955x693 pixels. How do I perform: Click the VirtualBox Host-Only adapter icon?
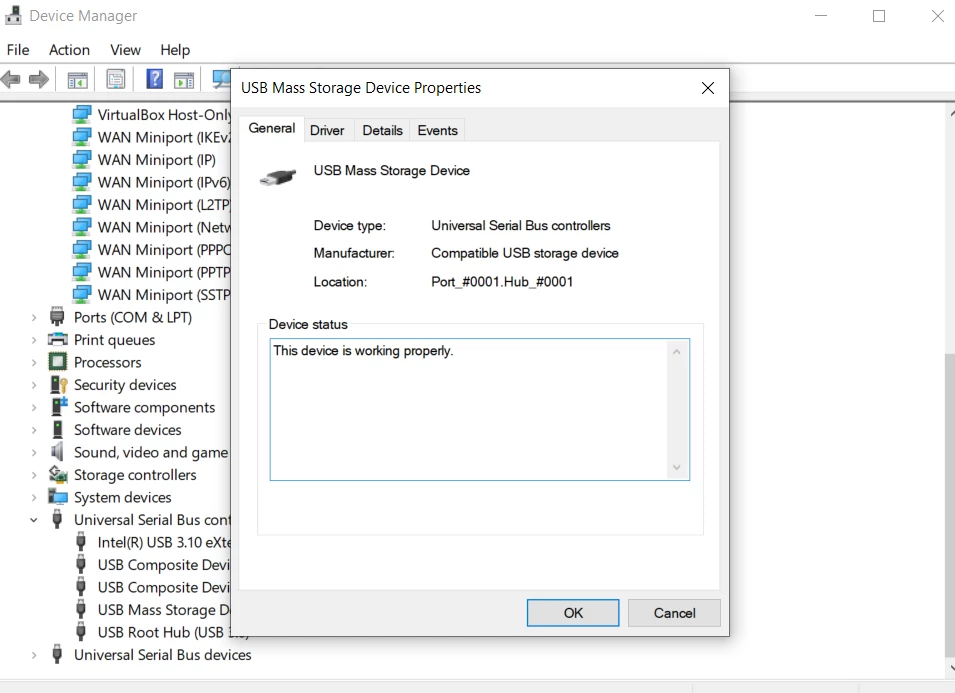(x=82, y=114)
